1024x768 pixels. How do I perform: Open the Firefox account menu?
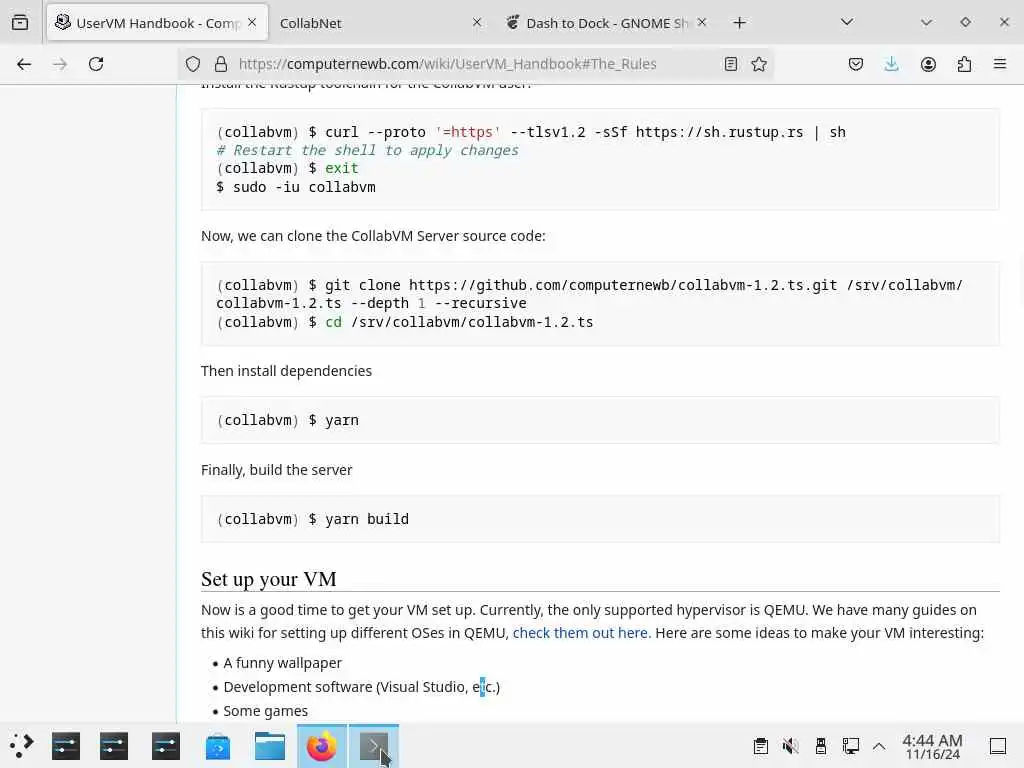click(928, 64)
